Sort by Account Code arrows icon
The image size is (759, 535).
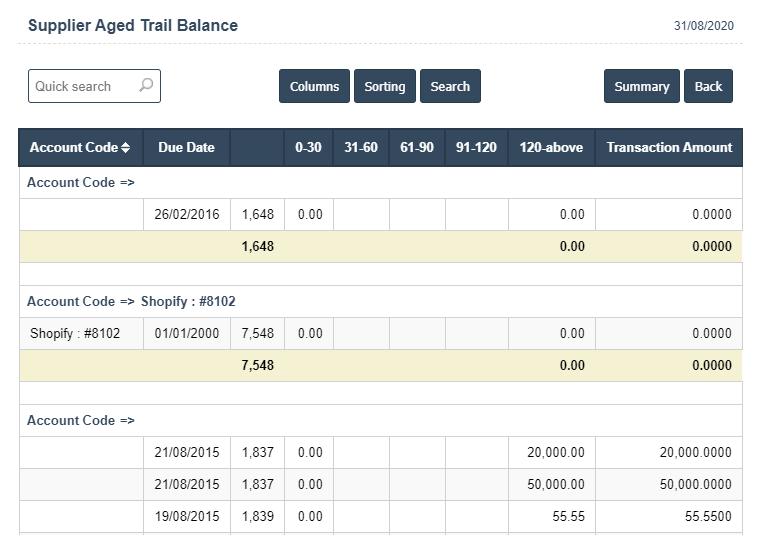click(125, 148)
